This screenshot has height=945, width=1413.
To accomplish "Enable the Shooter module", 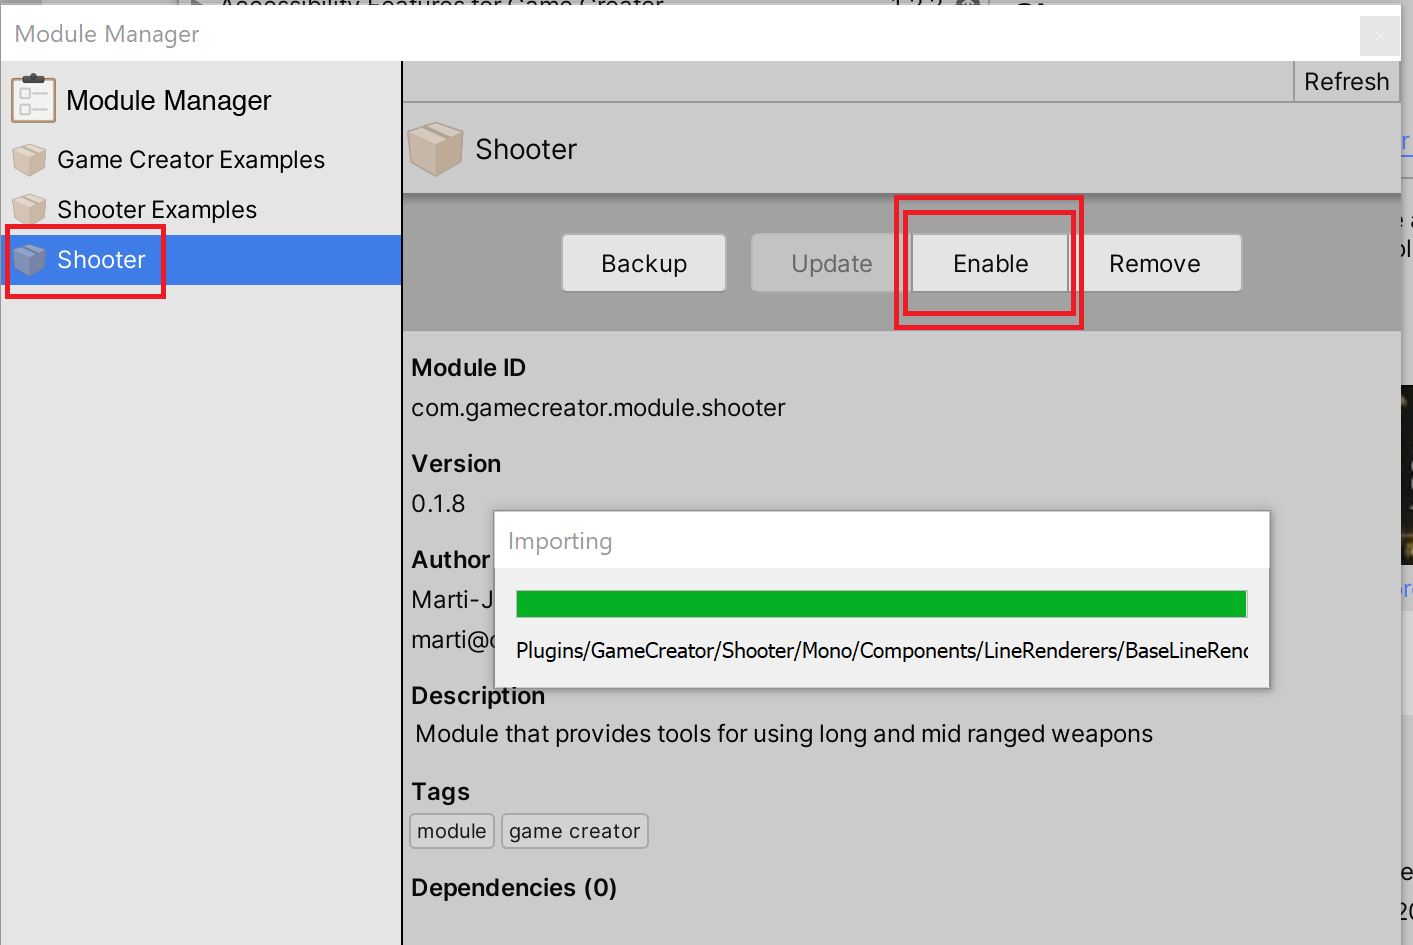I will 990,263.
